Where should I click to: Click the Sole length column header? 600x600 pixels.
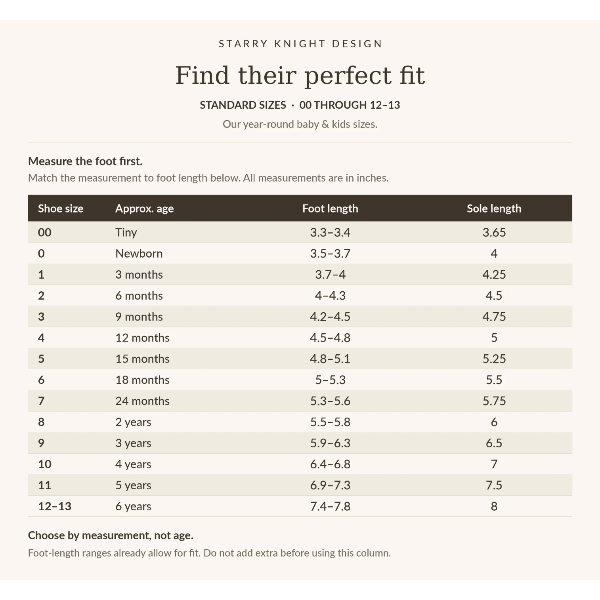[494, 209]
